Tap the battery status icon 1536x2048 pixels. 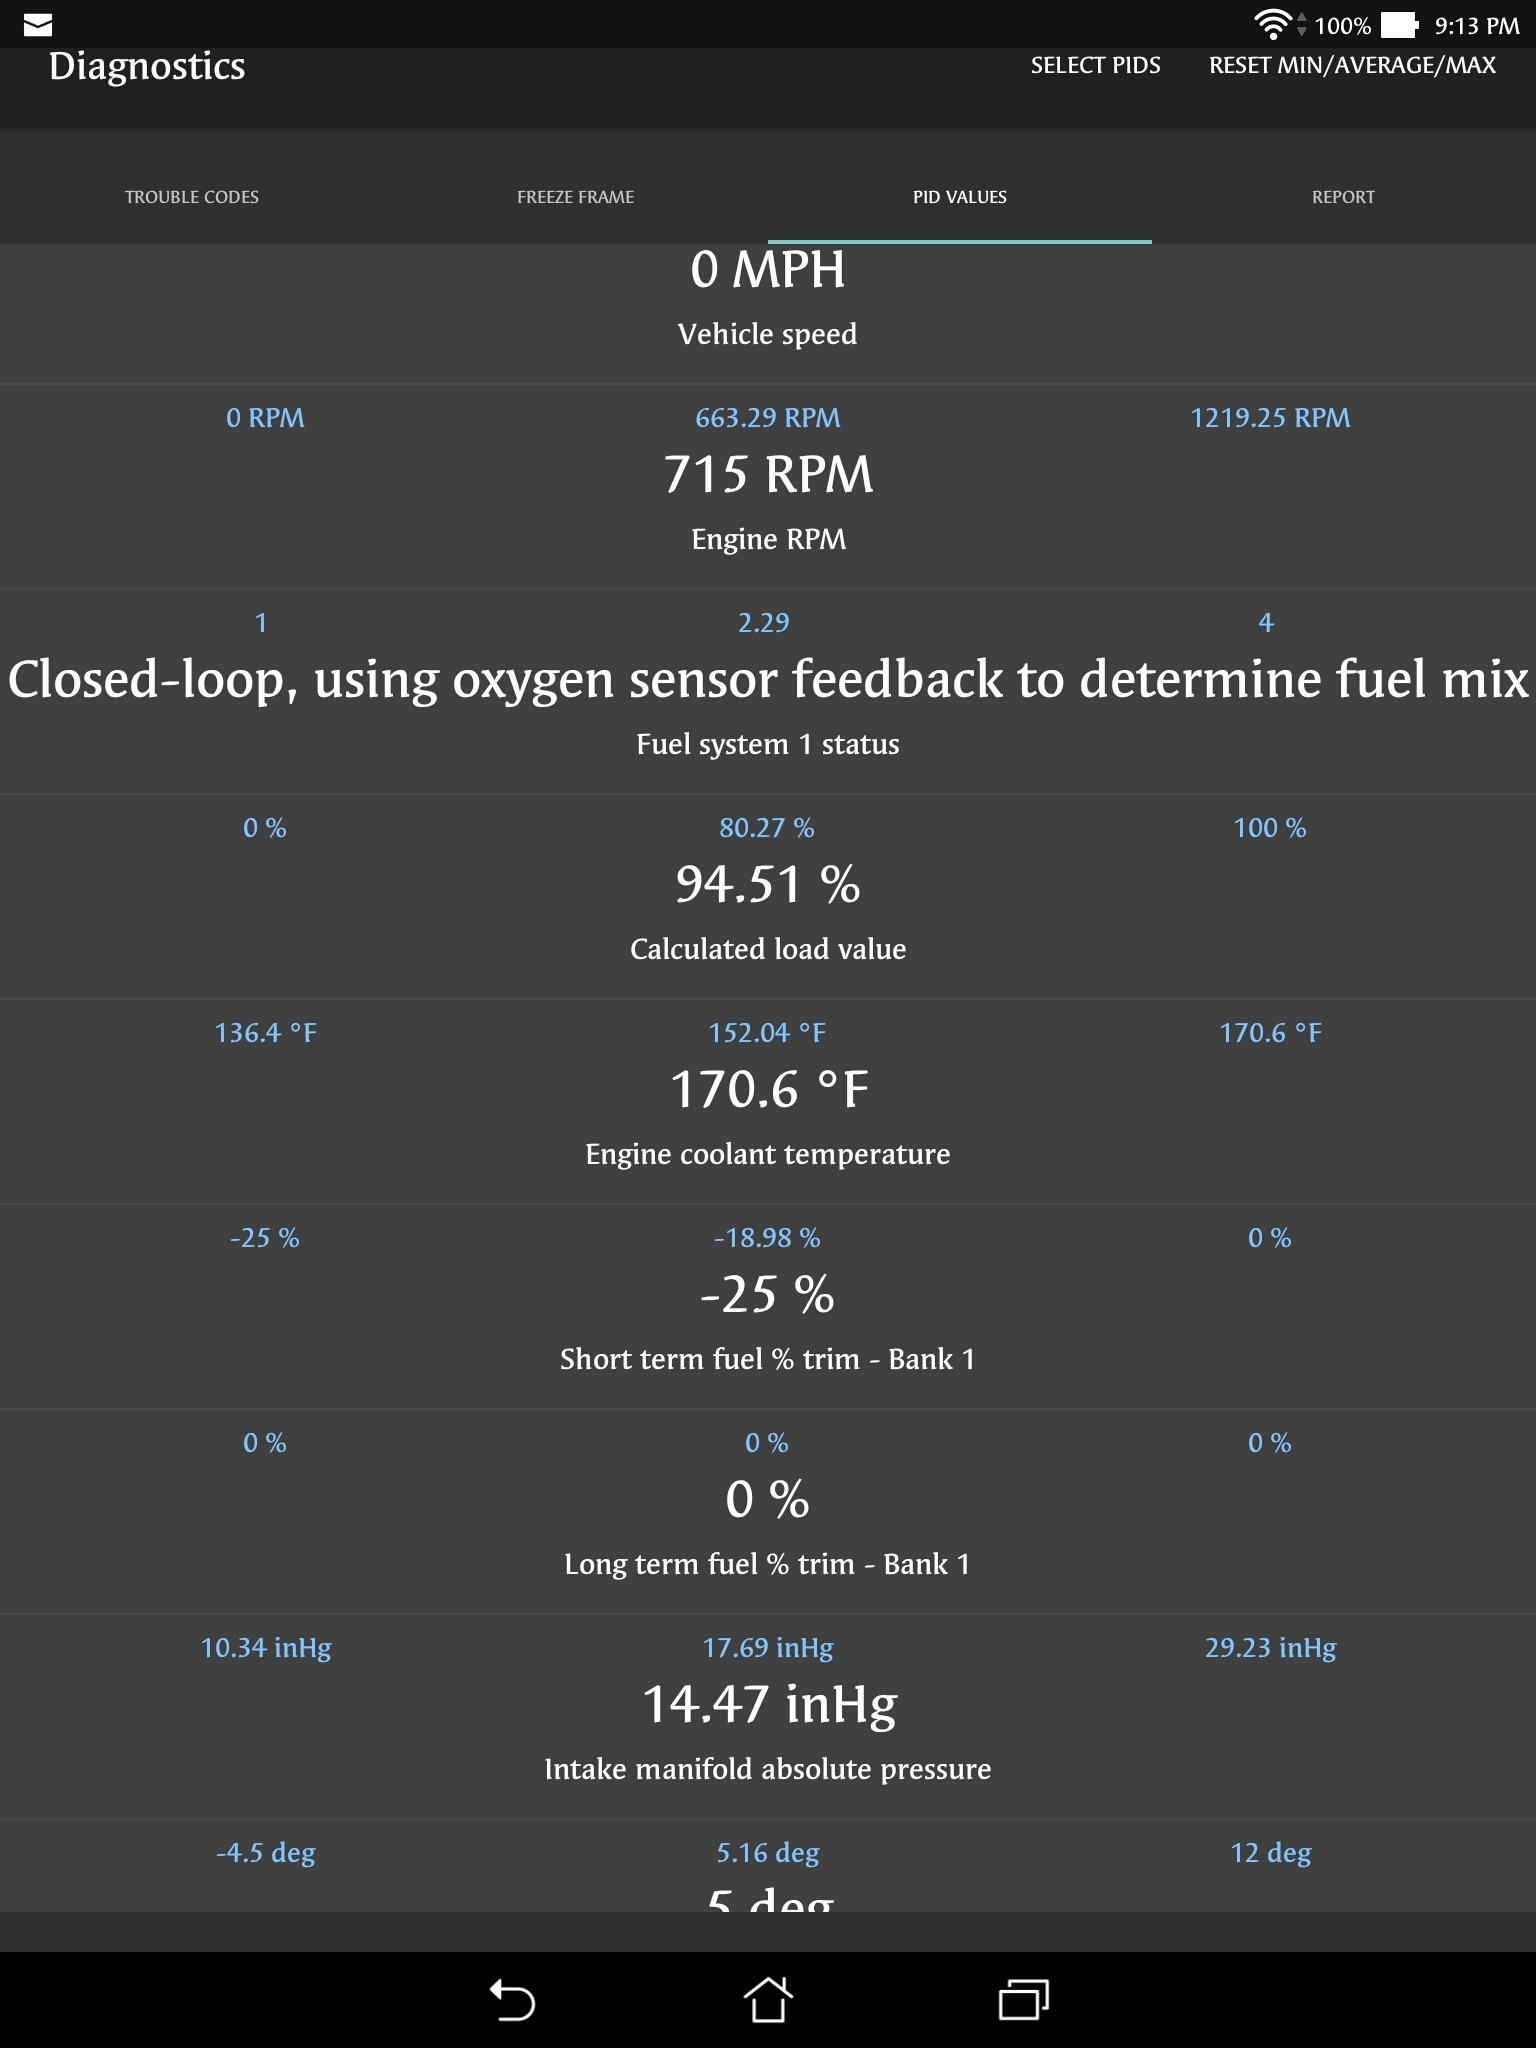click(1400, 25)
